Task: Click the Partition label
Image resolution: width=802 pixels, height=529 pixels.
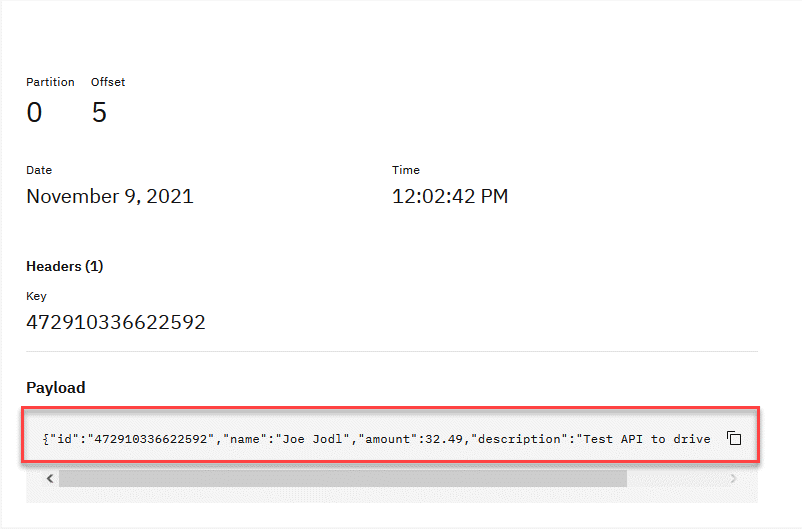Action: (50, 82)
